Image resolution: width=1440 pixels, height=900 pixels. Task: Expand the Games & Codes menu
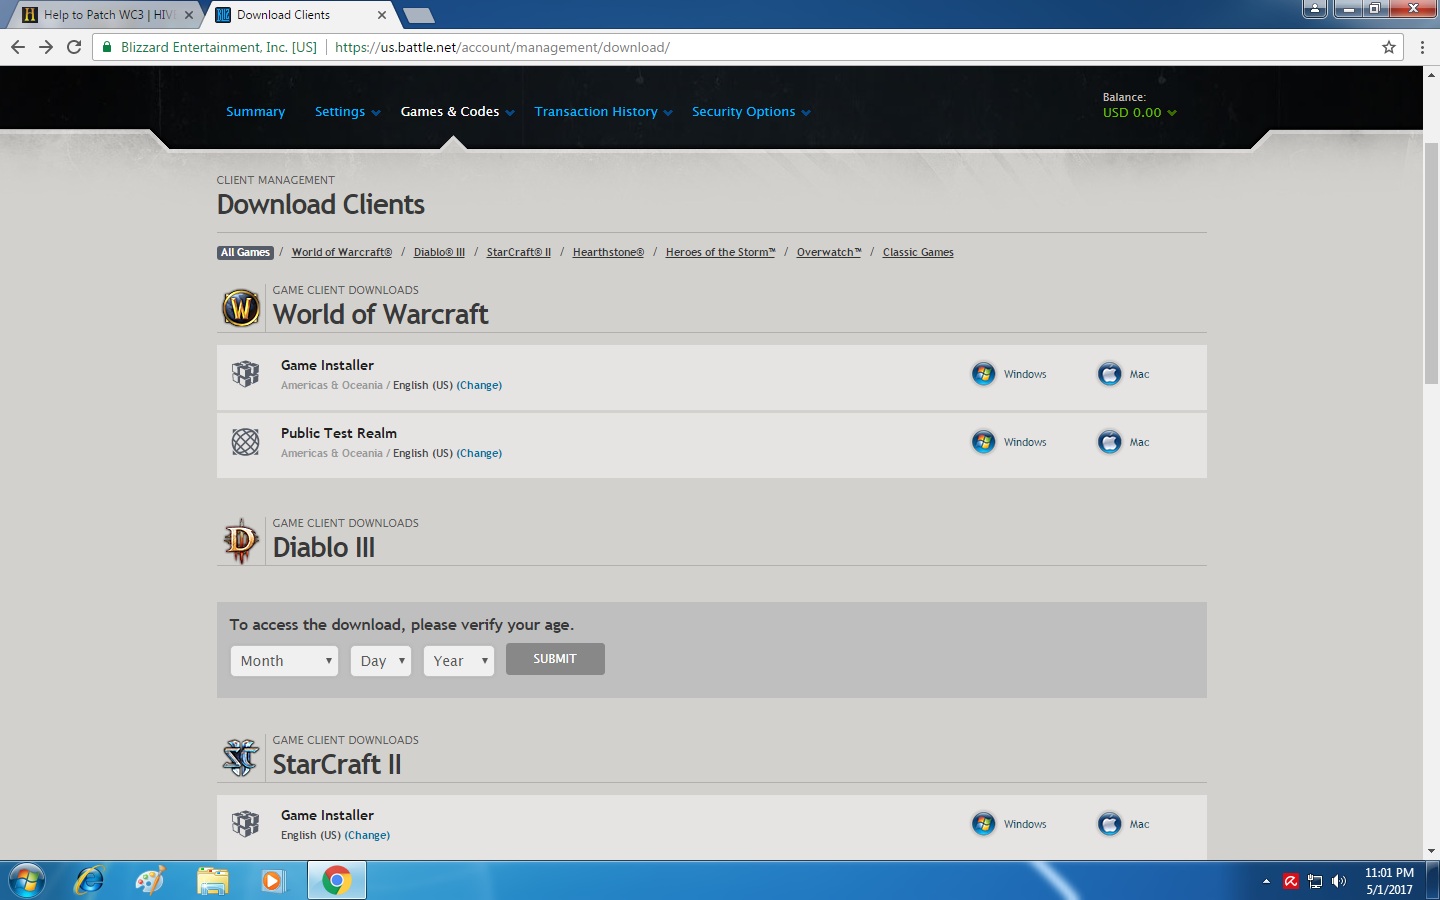tap(457, 112)
